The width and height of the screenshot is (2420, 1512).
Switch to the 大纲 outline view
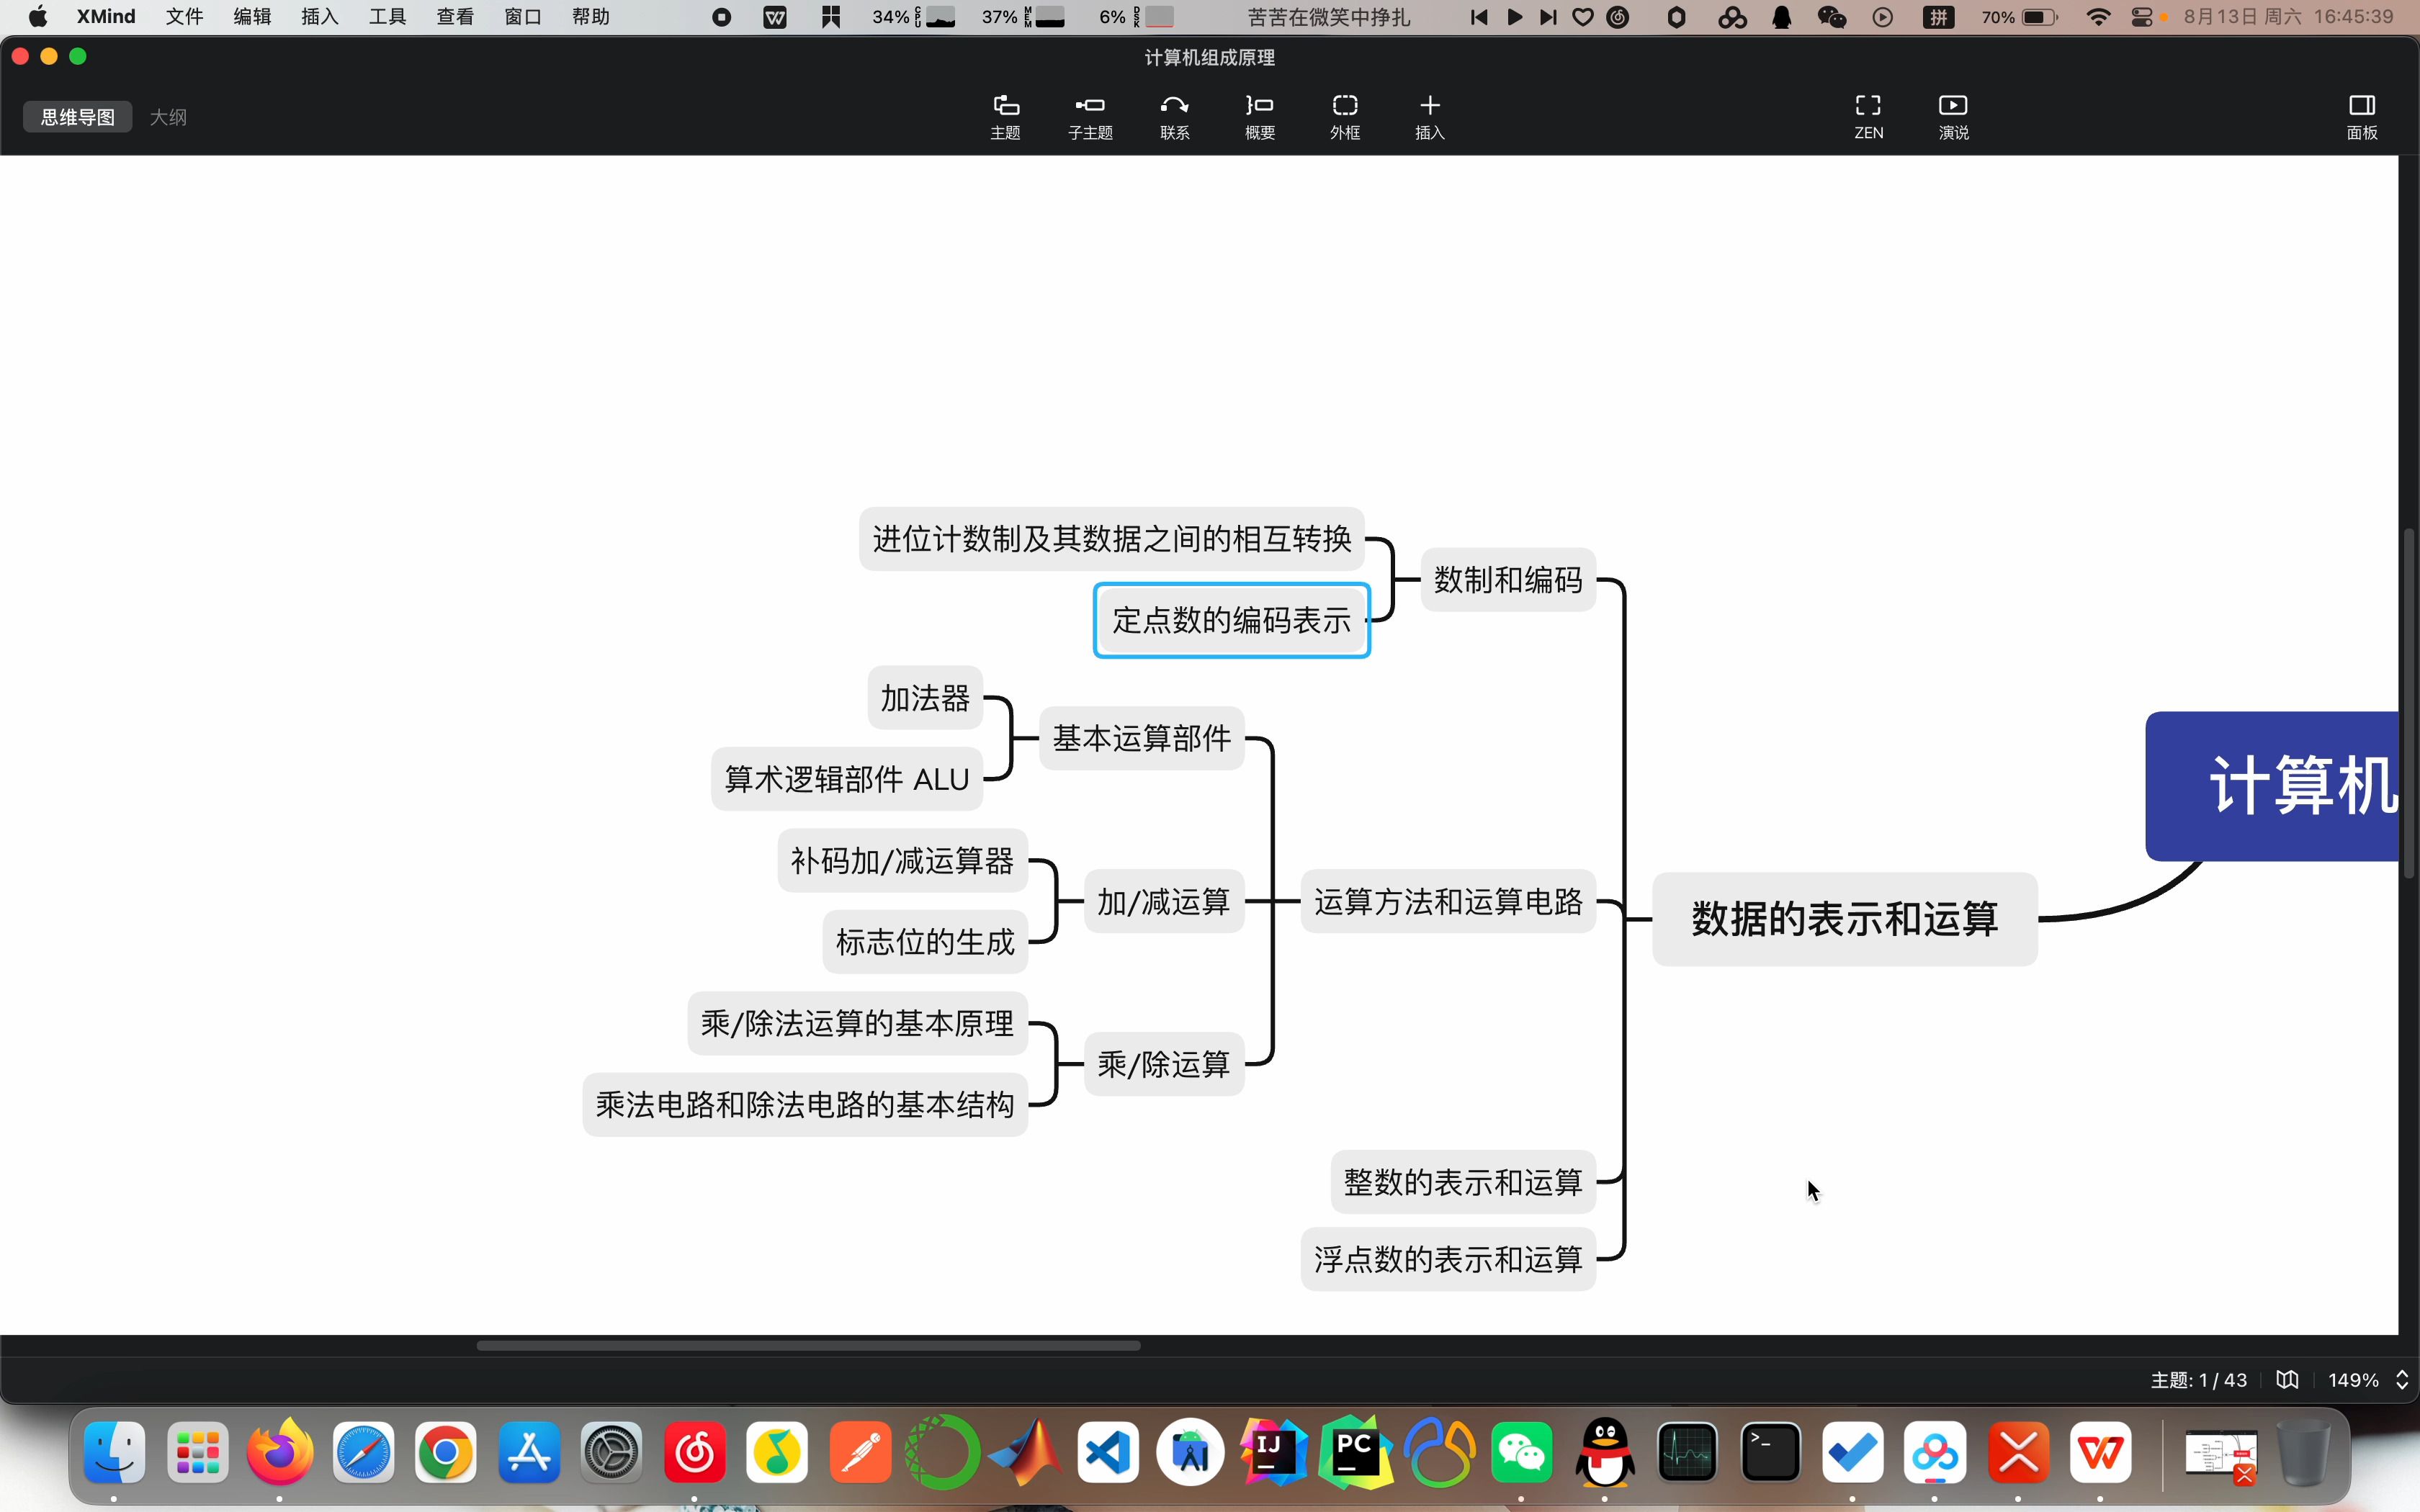pos(168,117)
